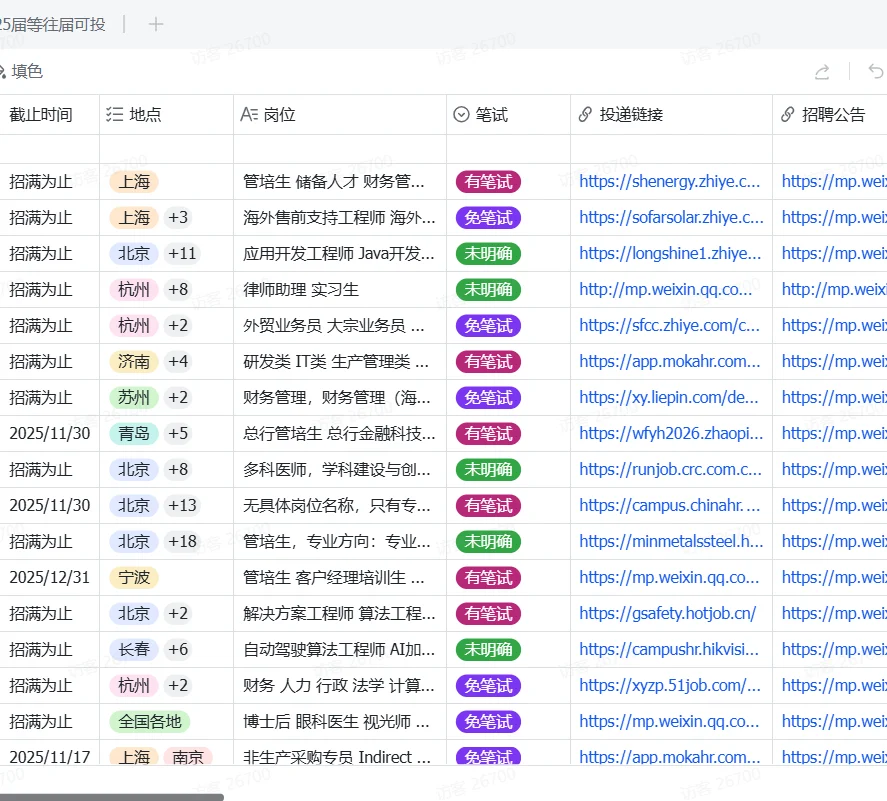Open the xyzp.51job.com application link

670,686
